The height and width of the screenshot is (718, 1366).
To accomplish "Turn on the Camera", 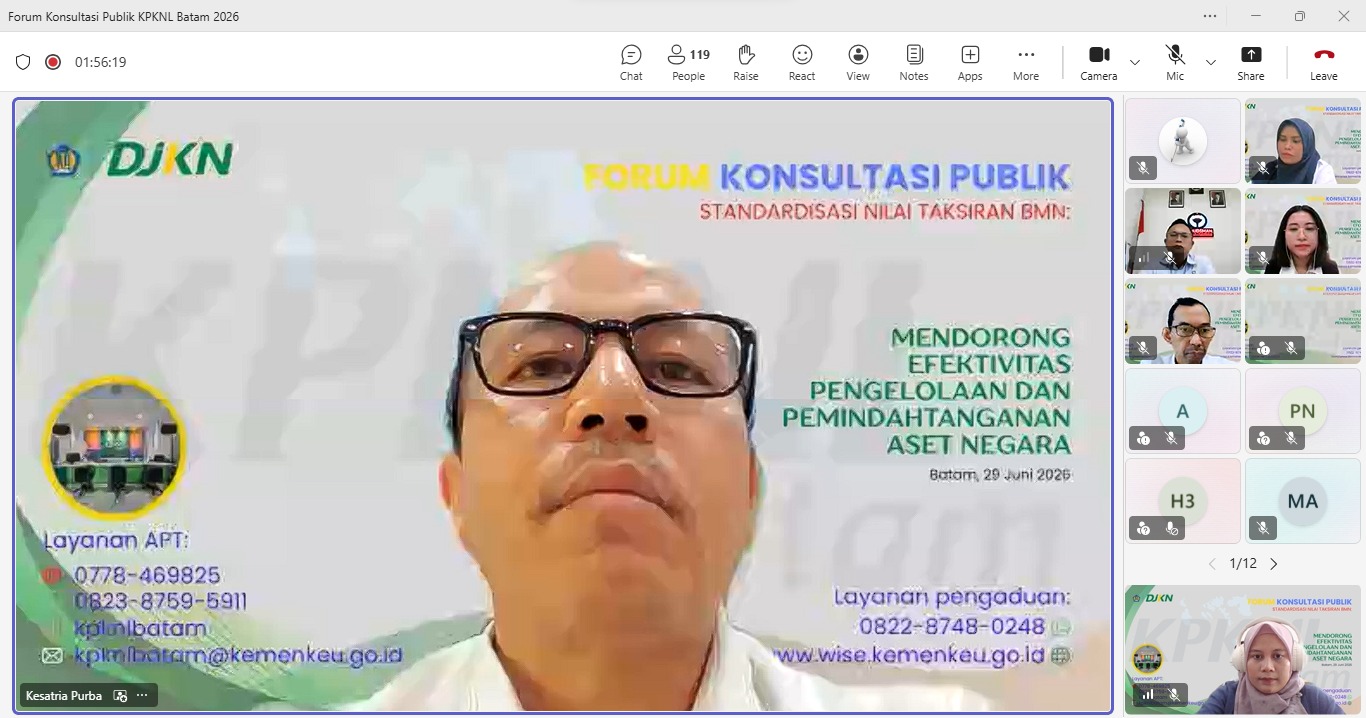I will pos(1099,62).
